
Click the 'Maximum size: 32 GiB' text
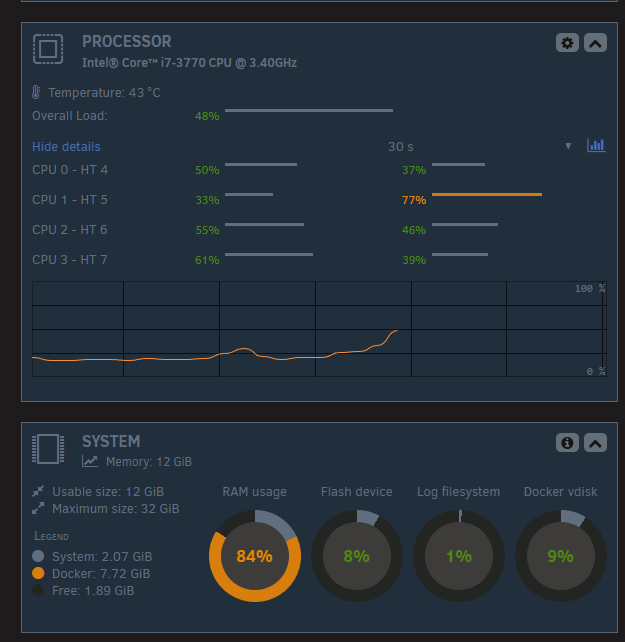pos(115,509)
